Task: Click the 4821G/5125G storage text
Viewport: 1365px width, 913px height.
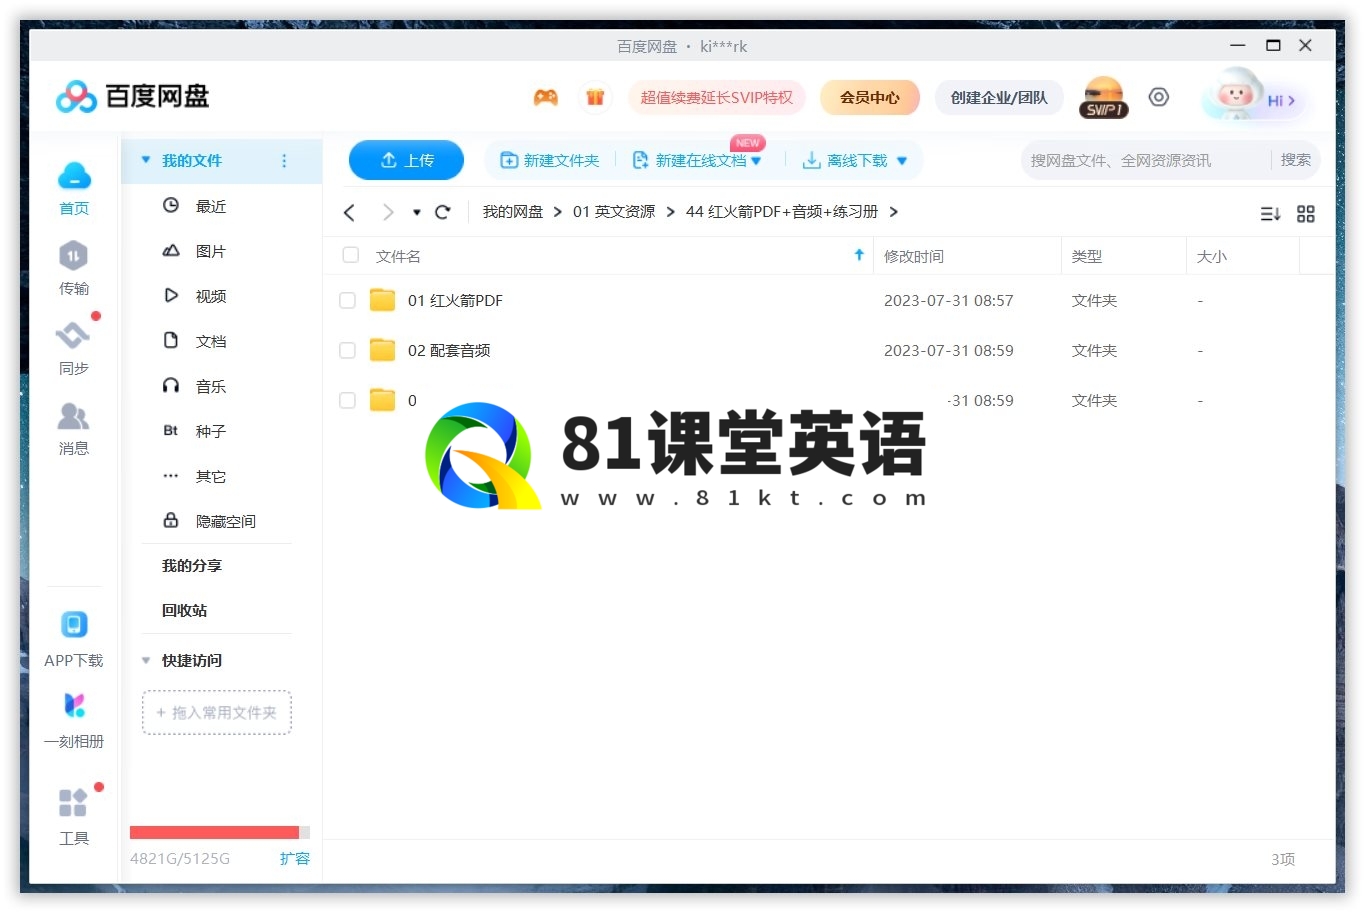Action: pyautogui.click(x=180, y=858)
